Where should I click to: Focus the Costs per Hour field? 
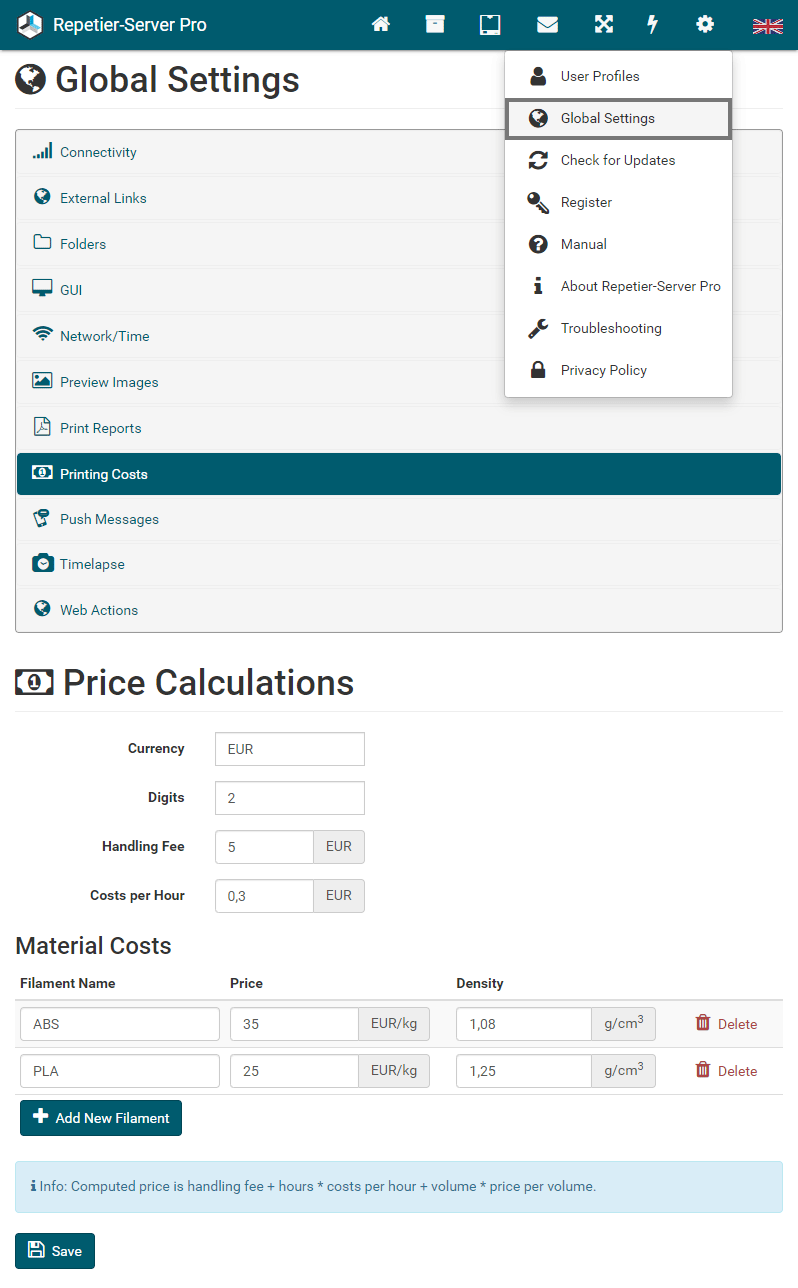click(264, 896)
